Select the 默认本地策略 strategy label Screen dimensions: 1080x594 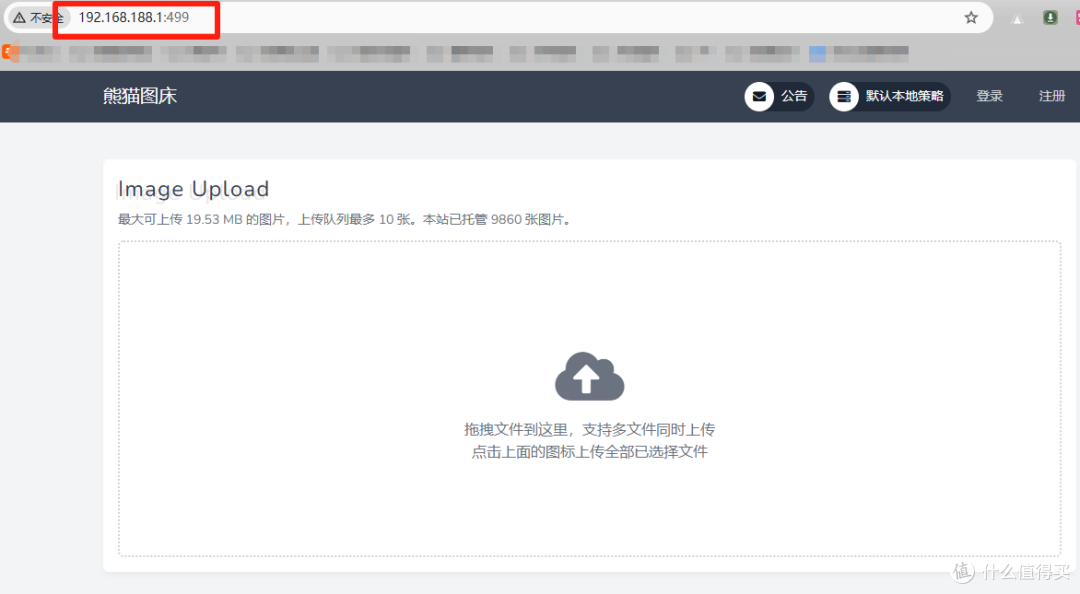click(904, 96)
